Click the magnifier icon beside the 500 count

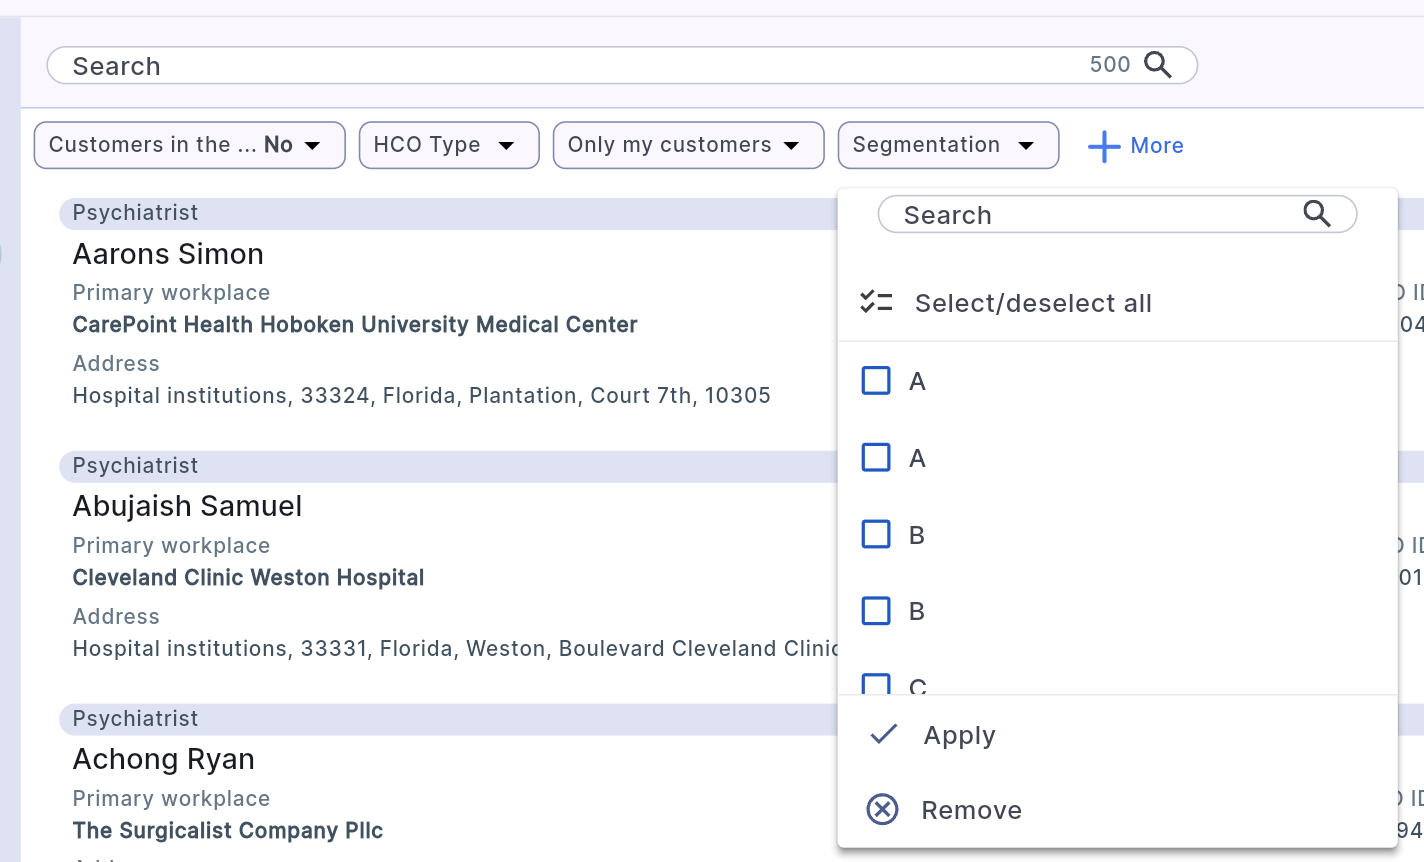[1158, 65]
